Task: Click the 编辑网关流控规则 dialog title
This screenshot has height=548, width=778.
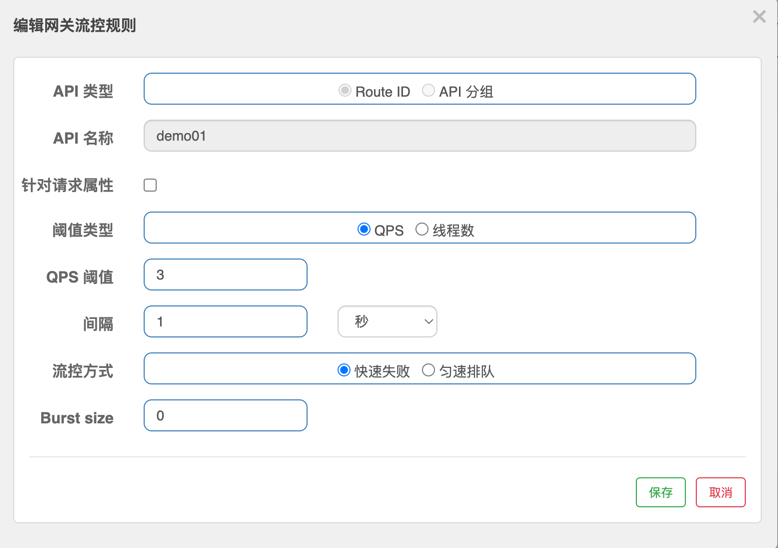Action: click(75, 26)
